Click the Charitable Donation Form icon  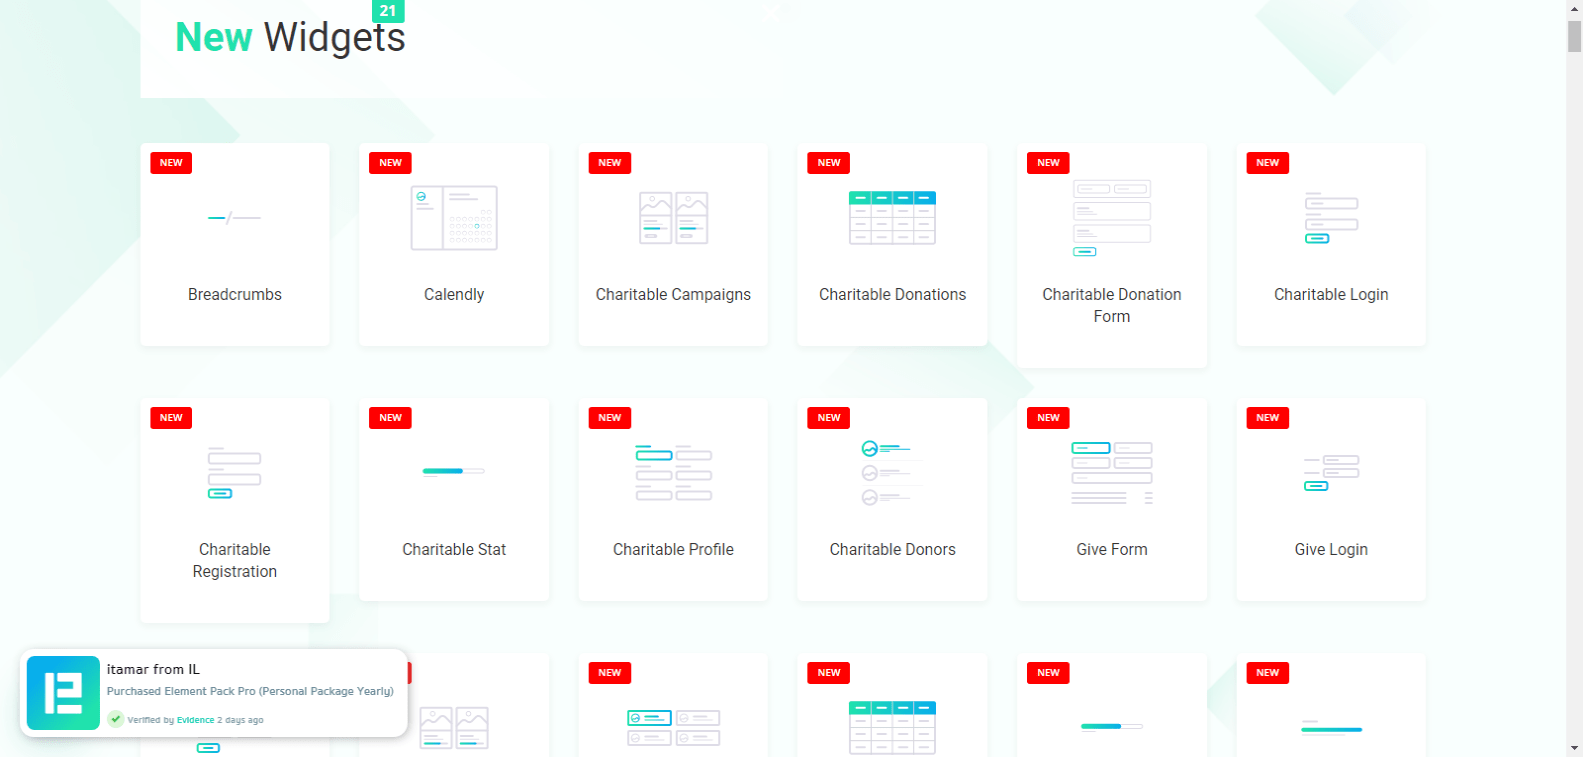[1112, 217]
